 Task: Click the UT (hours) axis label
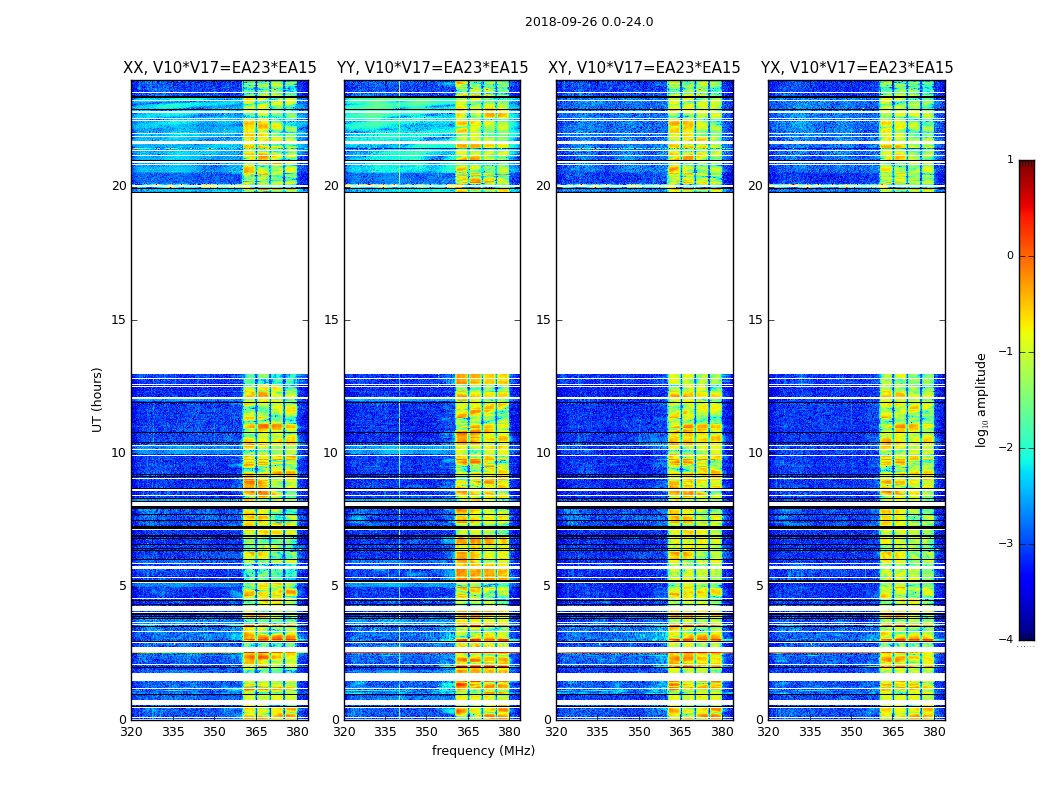point(97,400)
